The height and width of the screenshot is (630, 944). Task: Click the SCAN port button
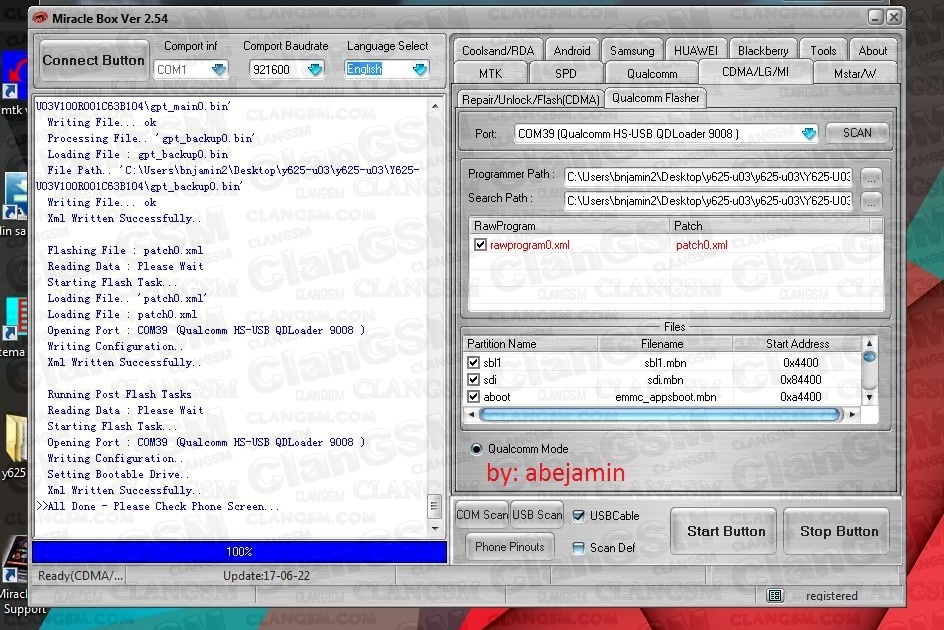[x=857, y=133]
